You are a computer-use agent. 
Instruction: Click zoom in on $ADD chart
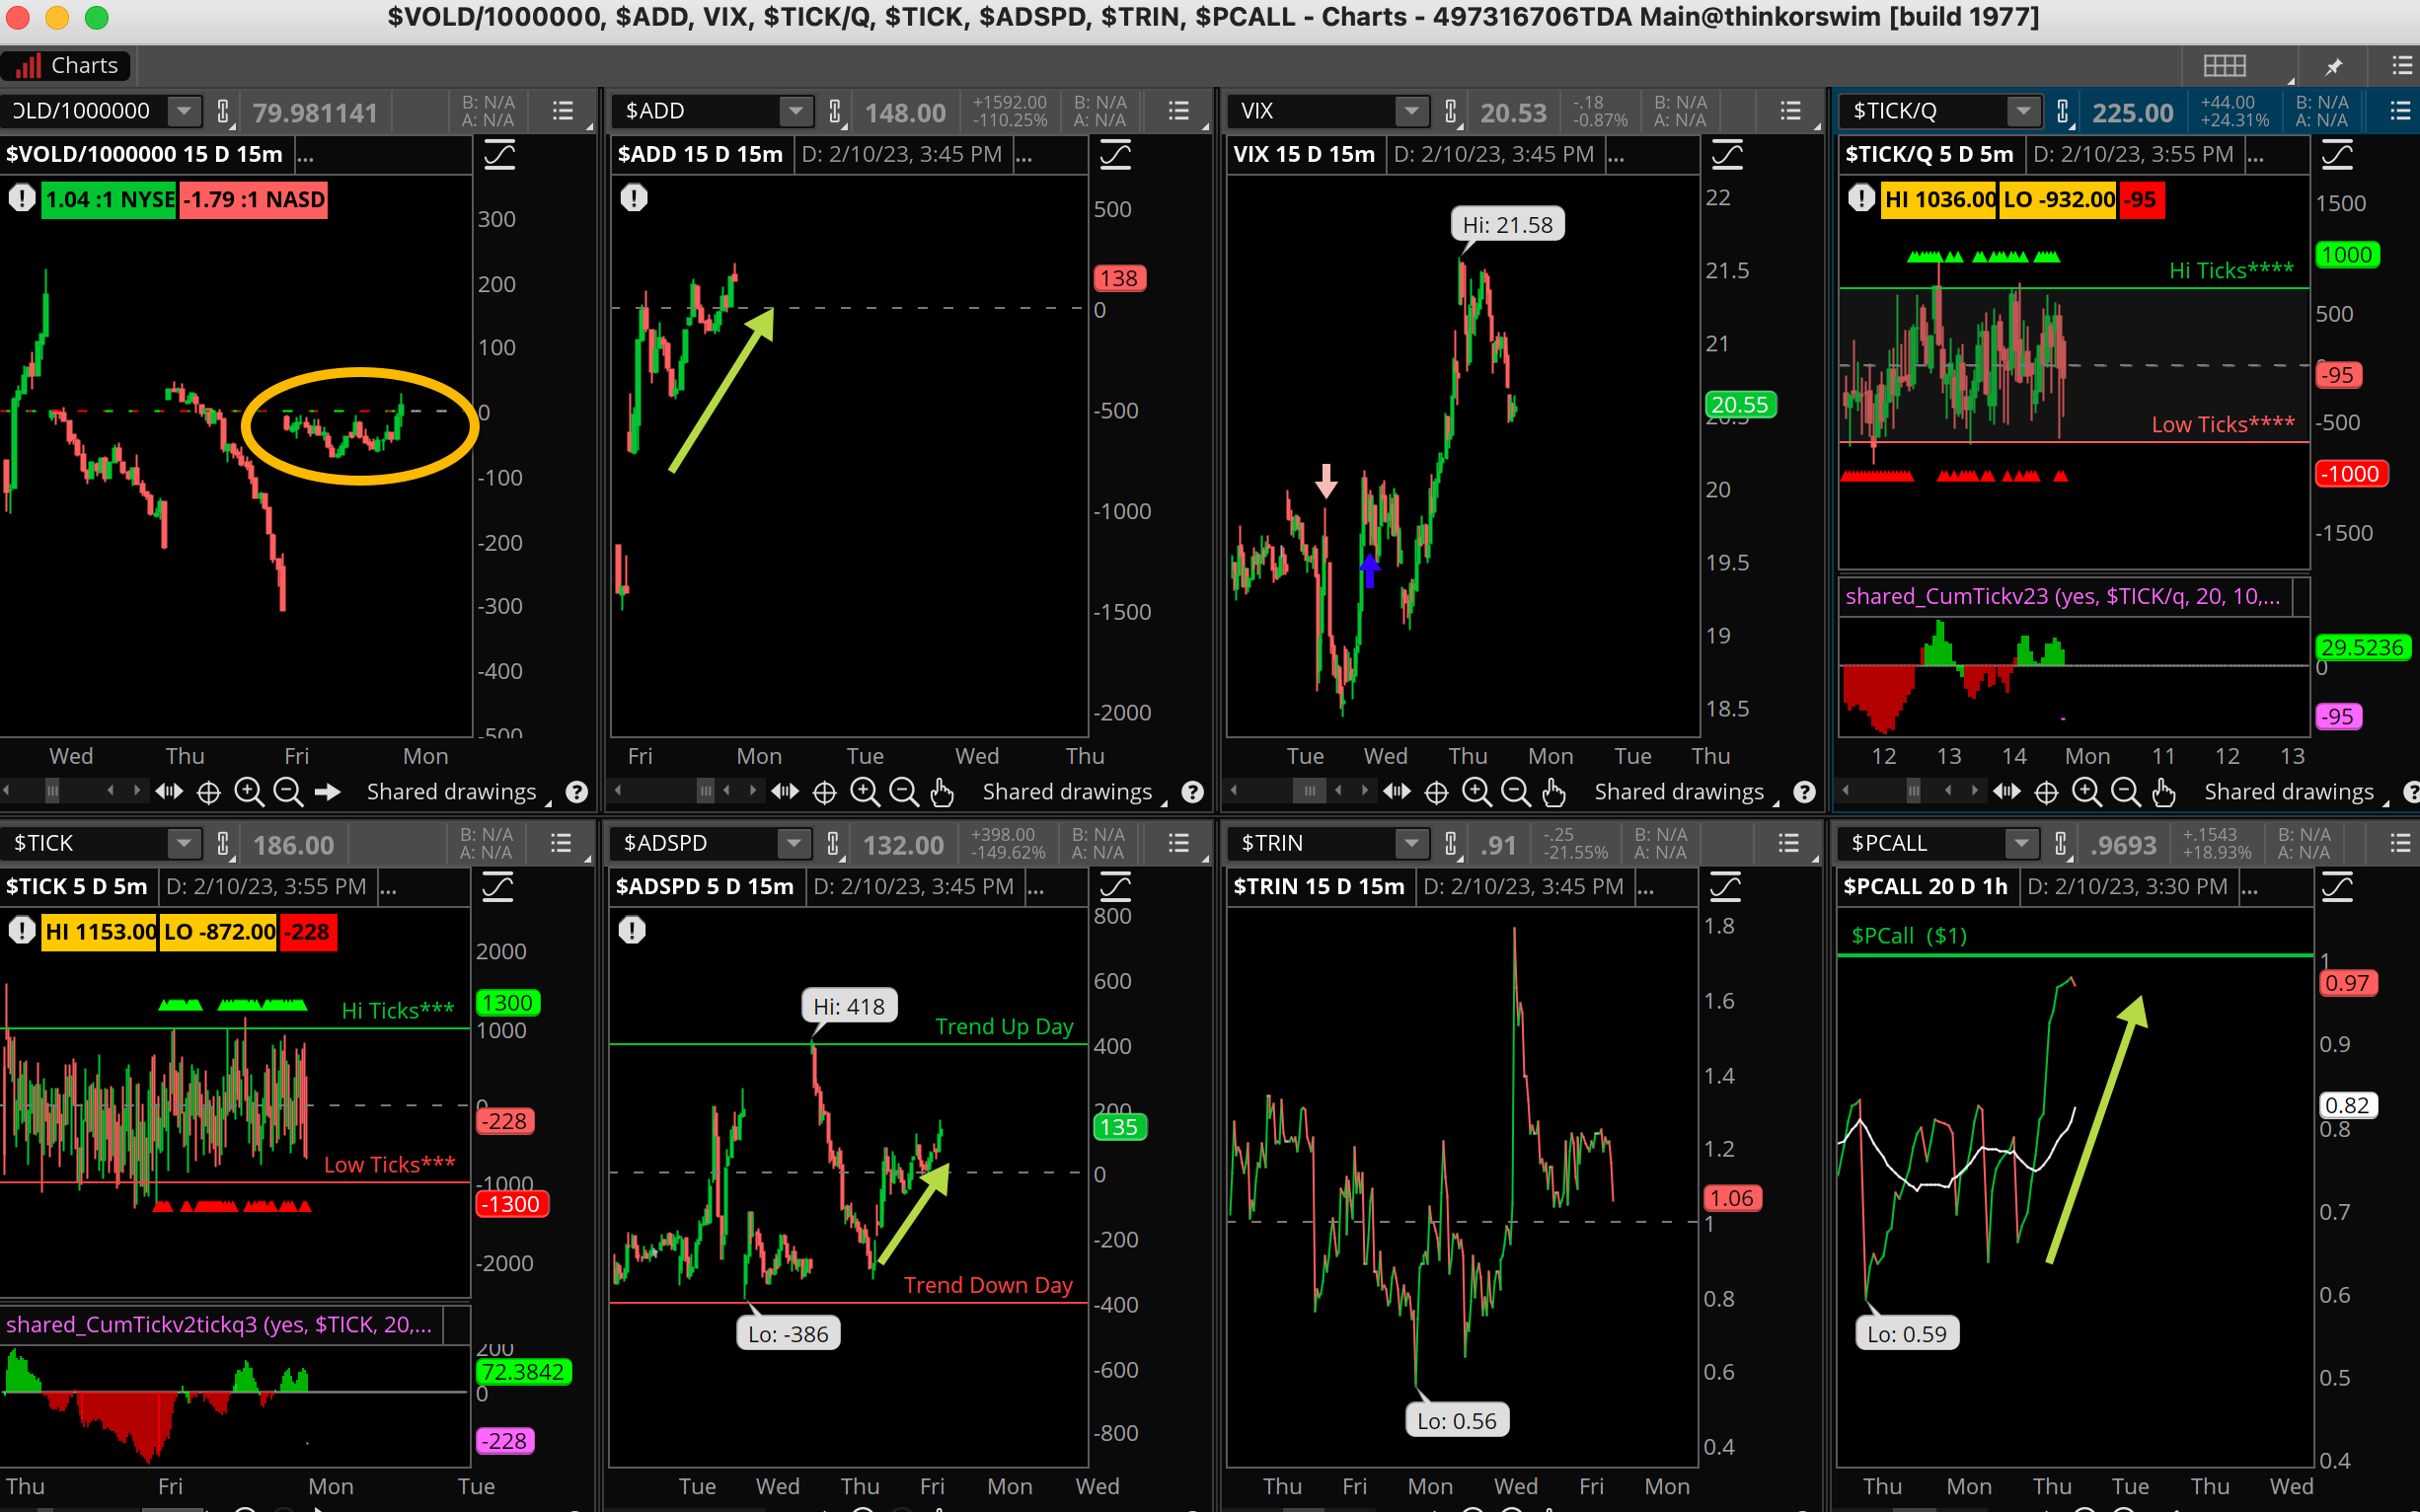(864, 792)
